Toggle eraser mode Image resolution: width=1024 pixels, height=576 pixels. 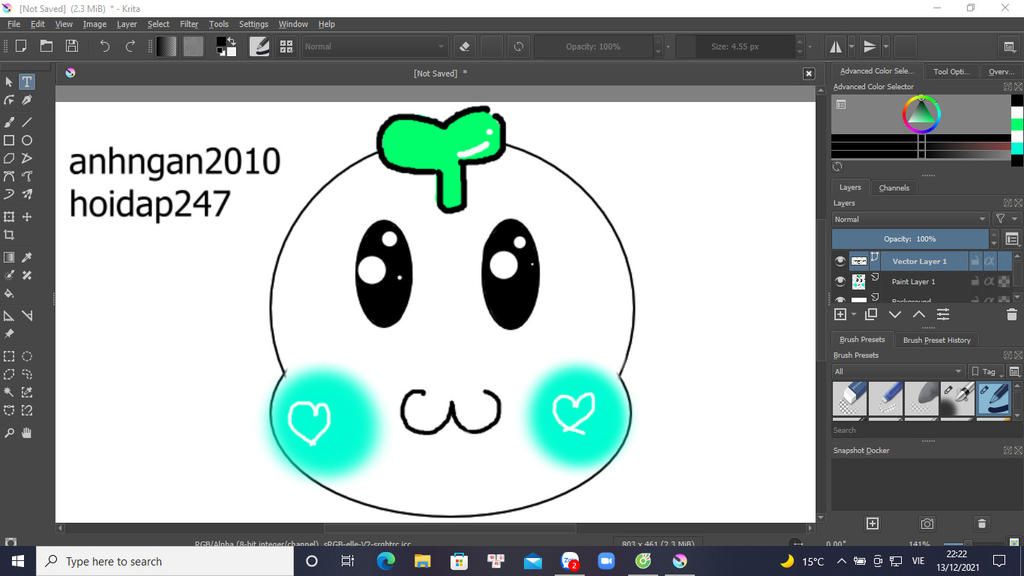pyautogui.click(x=464, y=46)
